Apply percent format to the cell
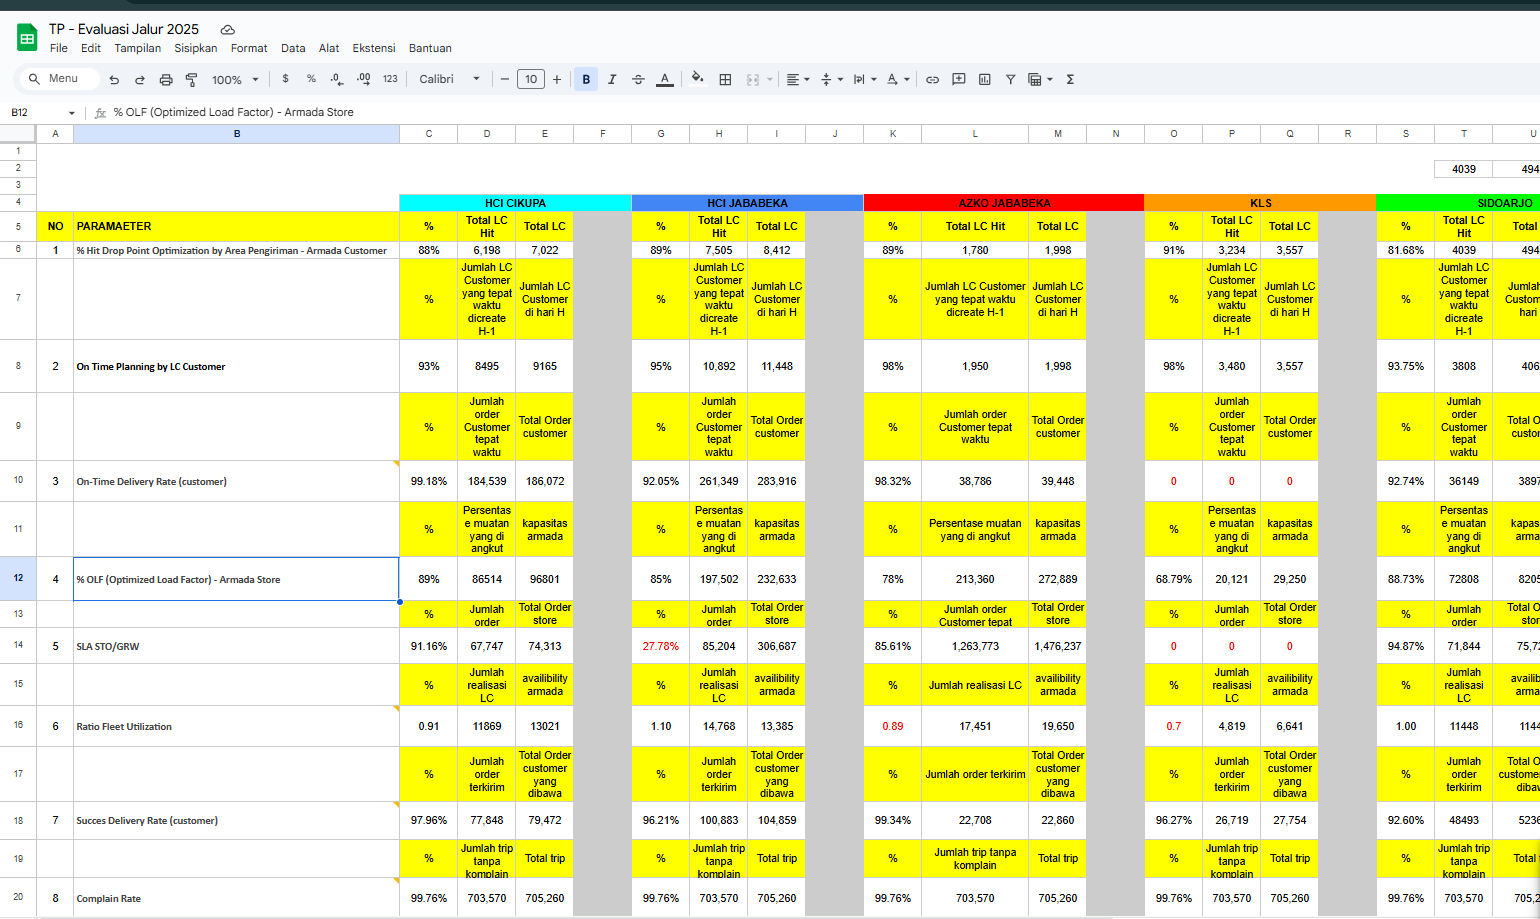Viewport: 1540px width, 919px height. [x=311, y=79]
